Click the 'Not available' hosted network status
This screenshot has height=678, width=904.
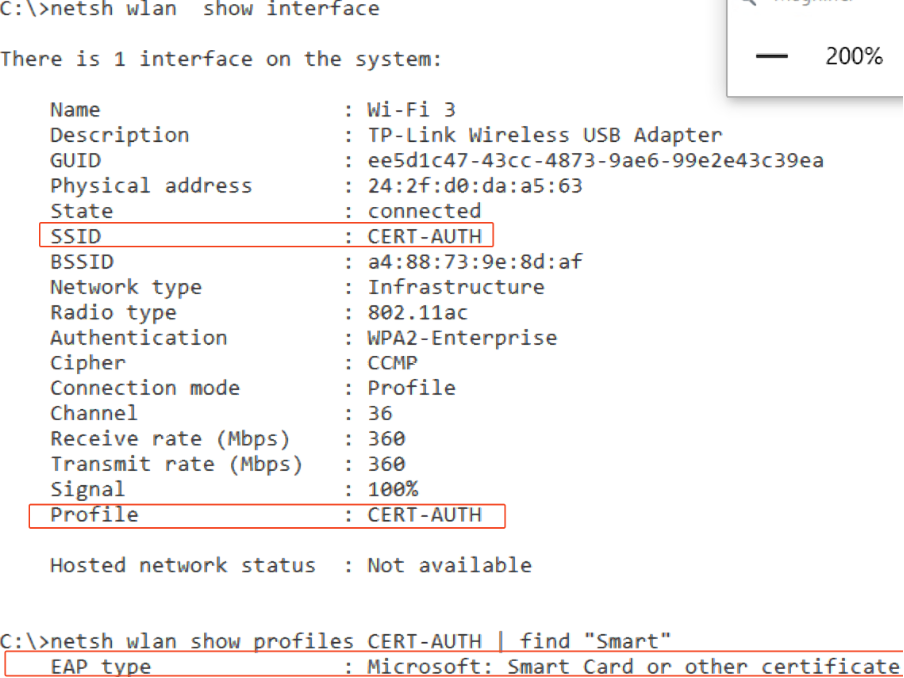coord(450,566)
